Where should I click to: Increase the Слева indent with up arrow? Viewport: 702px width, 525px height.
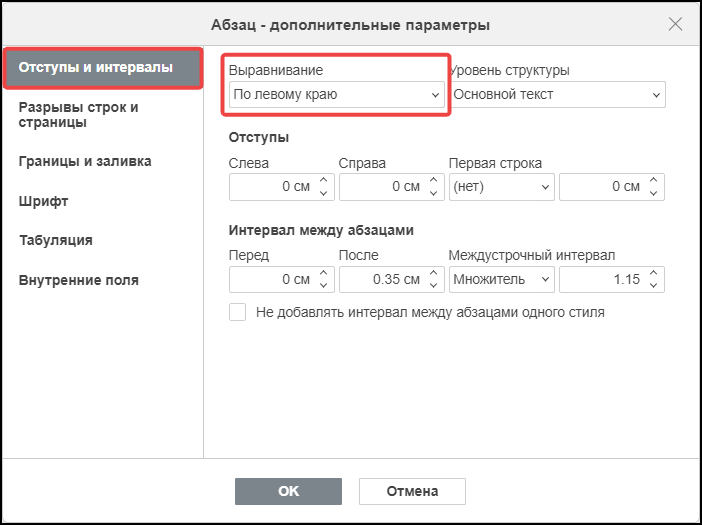tap(323, 180)
